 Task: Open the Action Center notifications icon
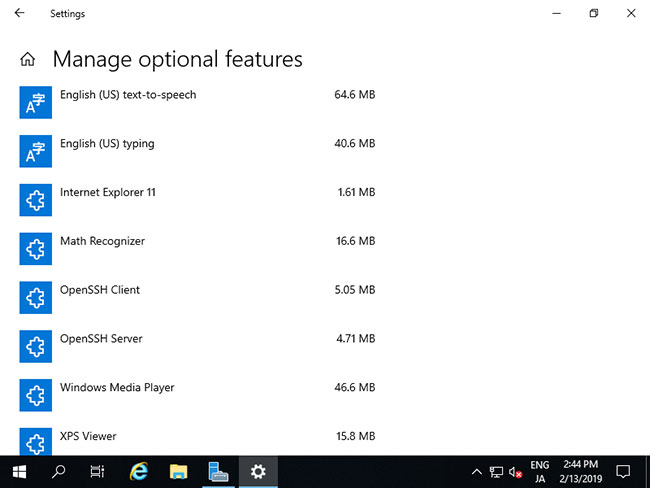[x=623, y=472]
